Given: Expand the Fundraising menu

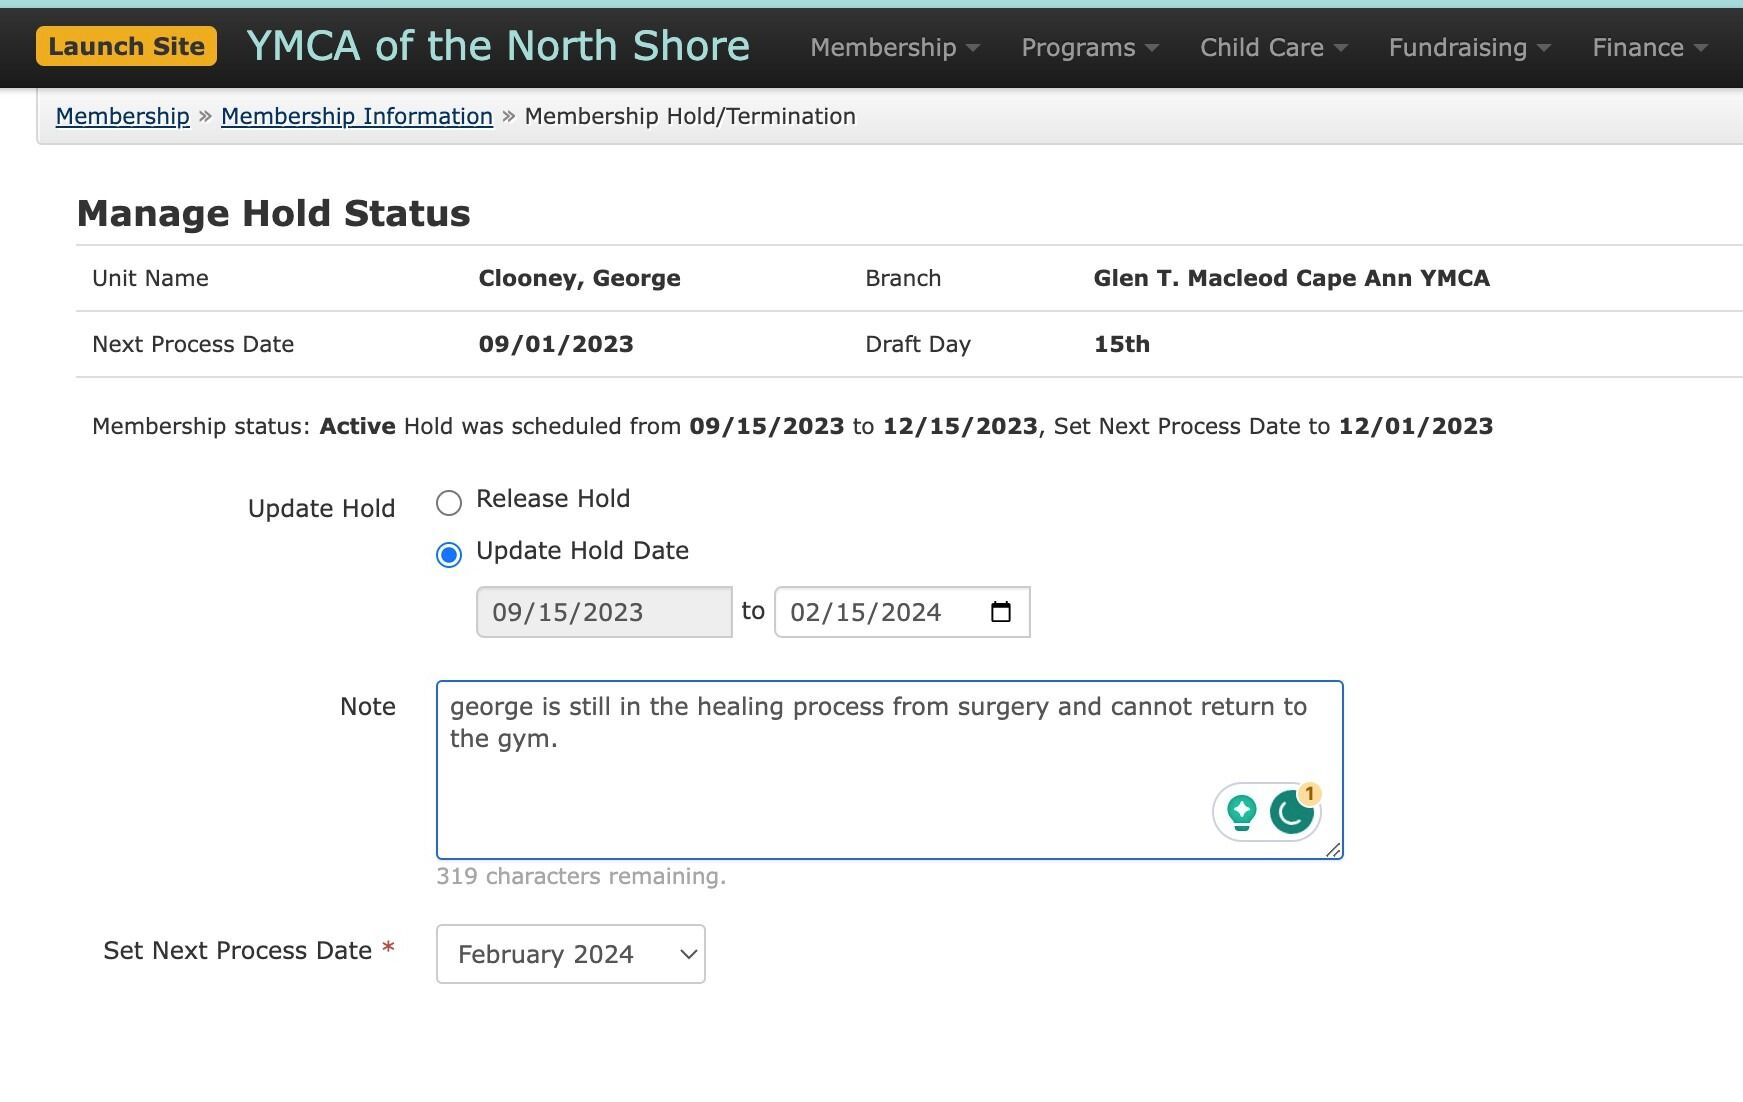Looking at the screenshot, I should 1469,47.
